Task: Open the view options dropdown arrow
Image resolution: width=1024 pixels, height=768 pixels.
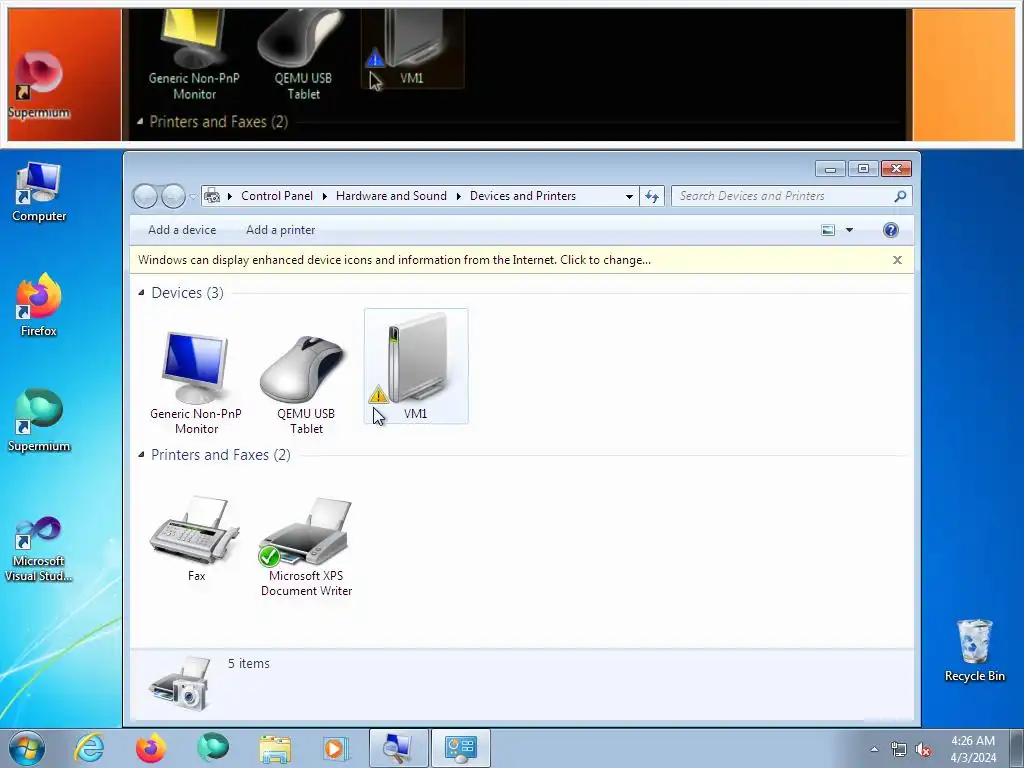Action: pos(850,230)
